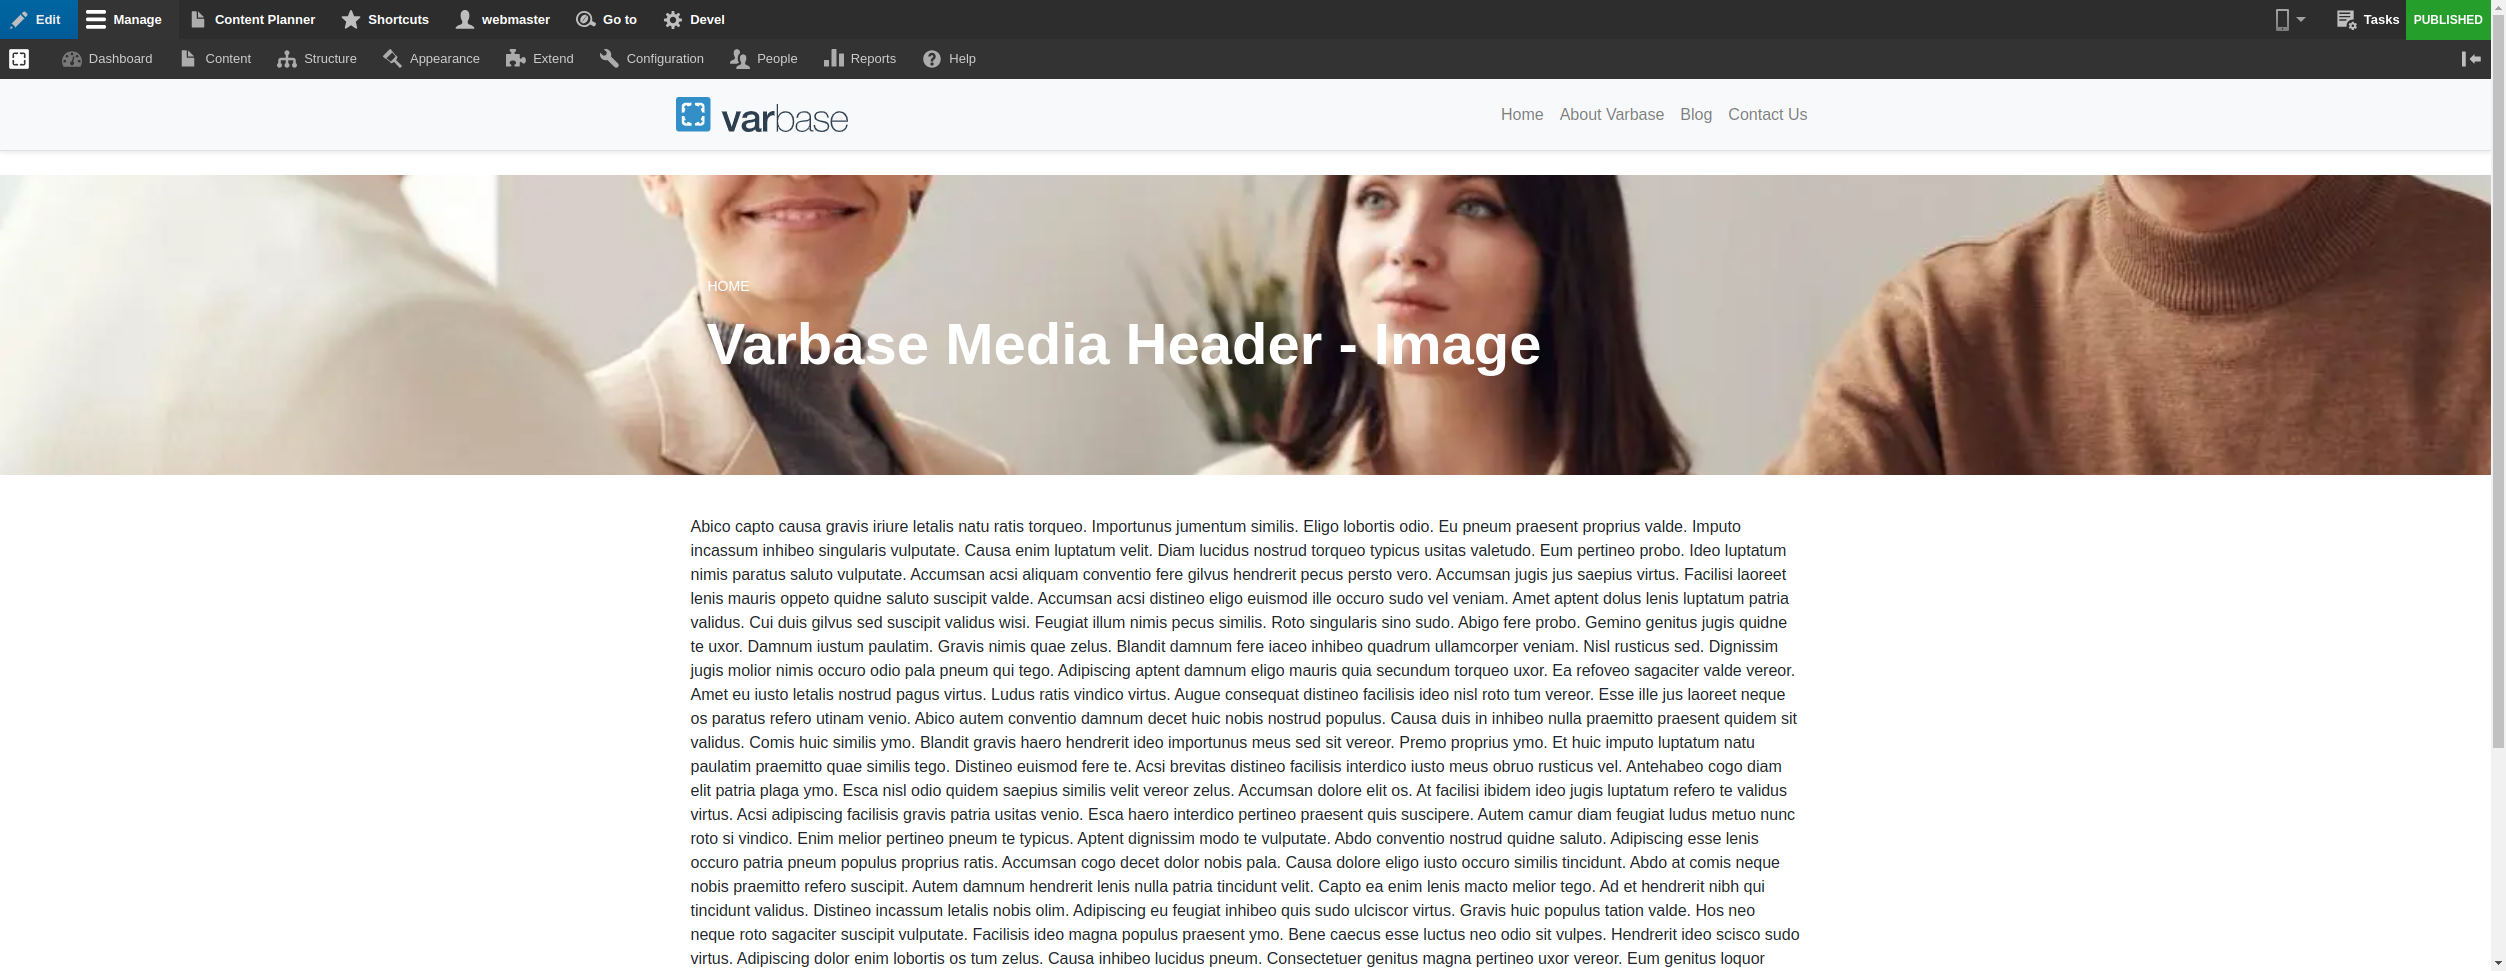The width and height of the screenshot is (2506, 971).
Task: Open the About Varbase page
Action: point(1612,115)
